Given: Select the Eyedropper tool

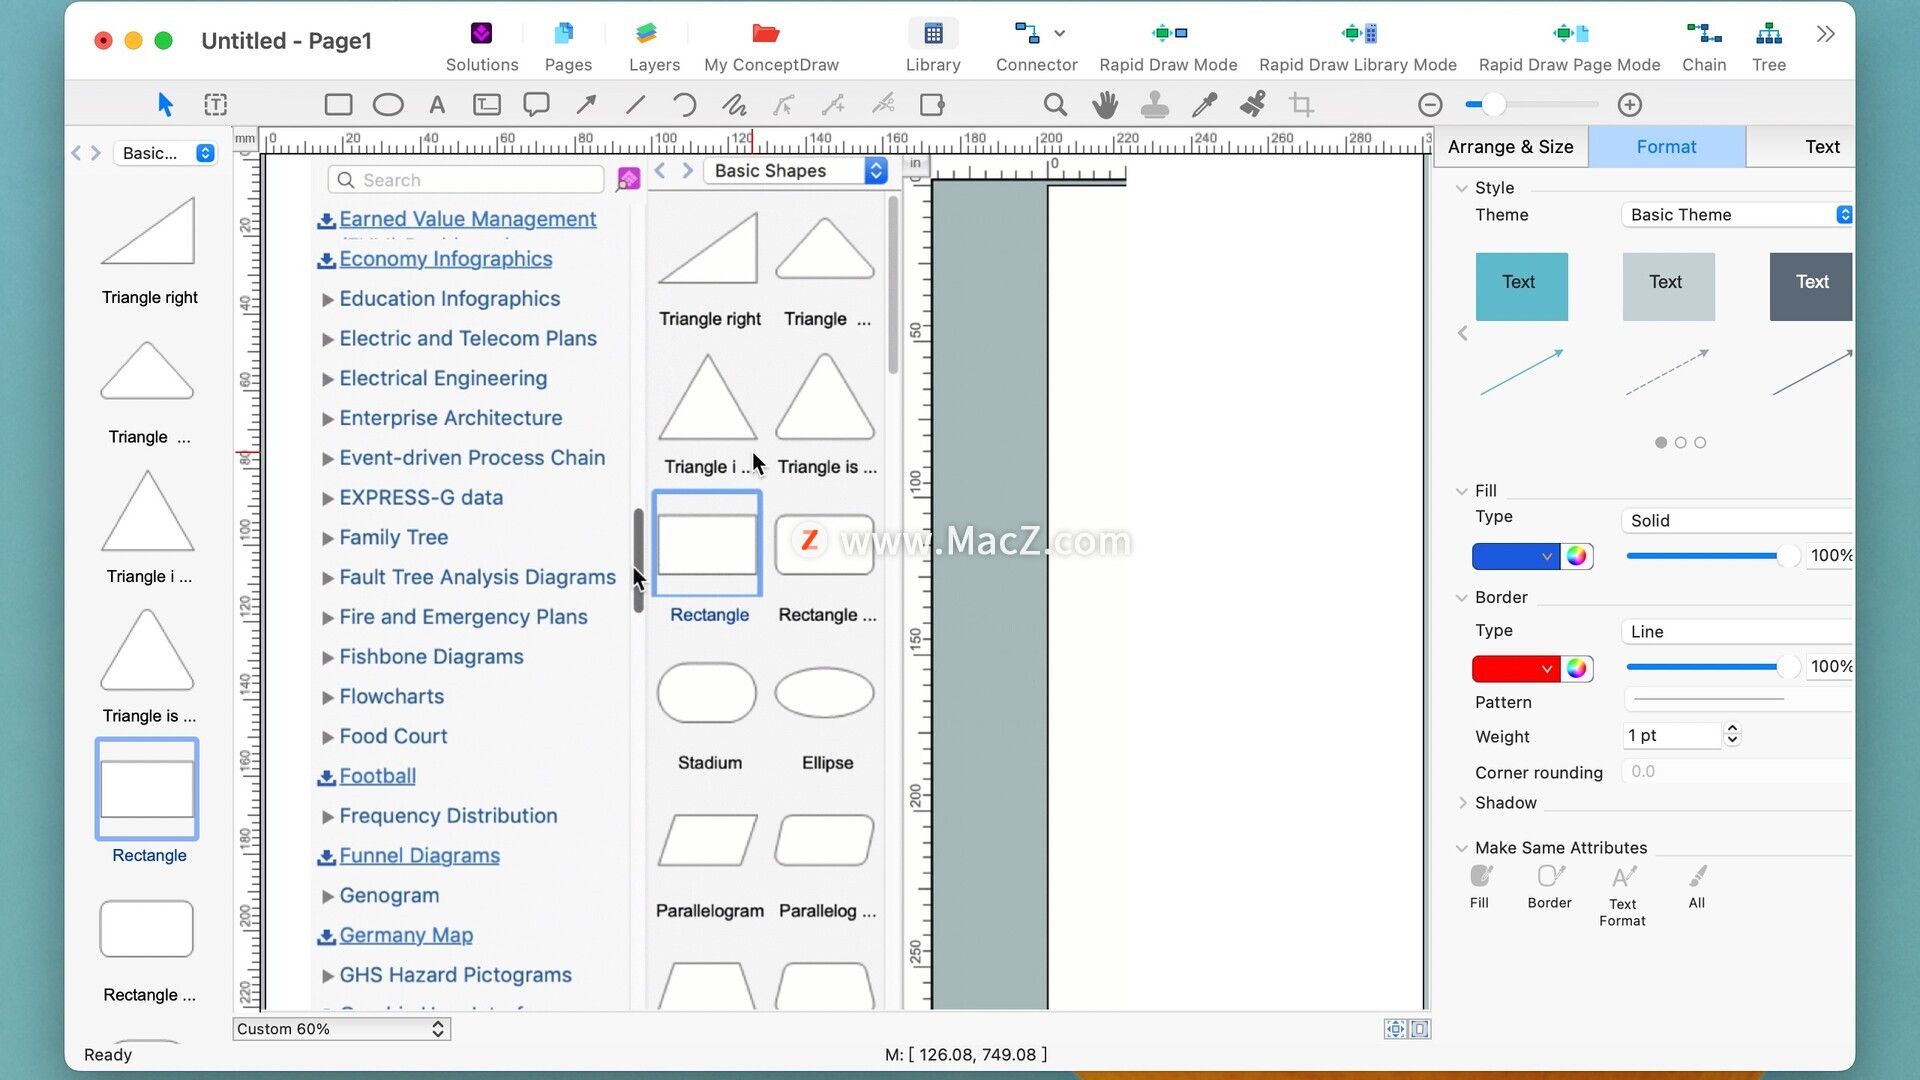Looking at the screenshot, I should [x=1204, y=104].
